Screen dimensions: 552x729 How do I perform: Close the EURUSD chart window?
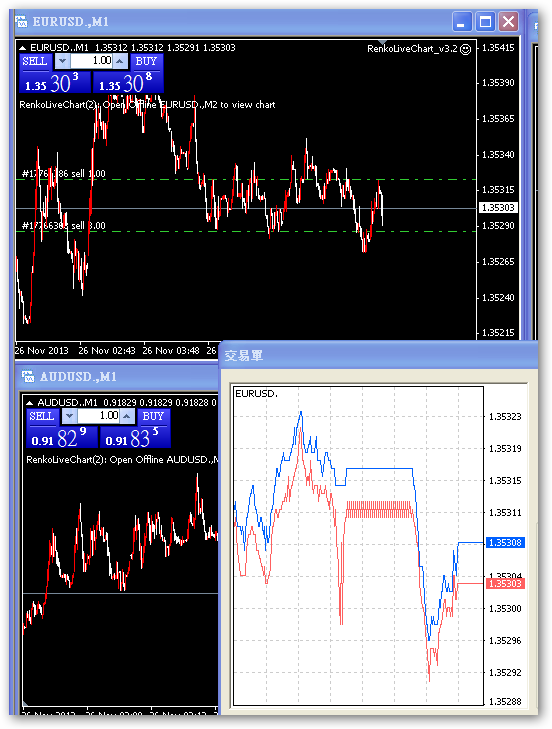[509, 22]
